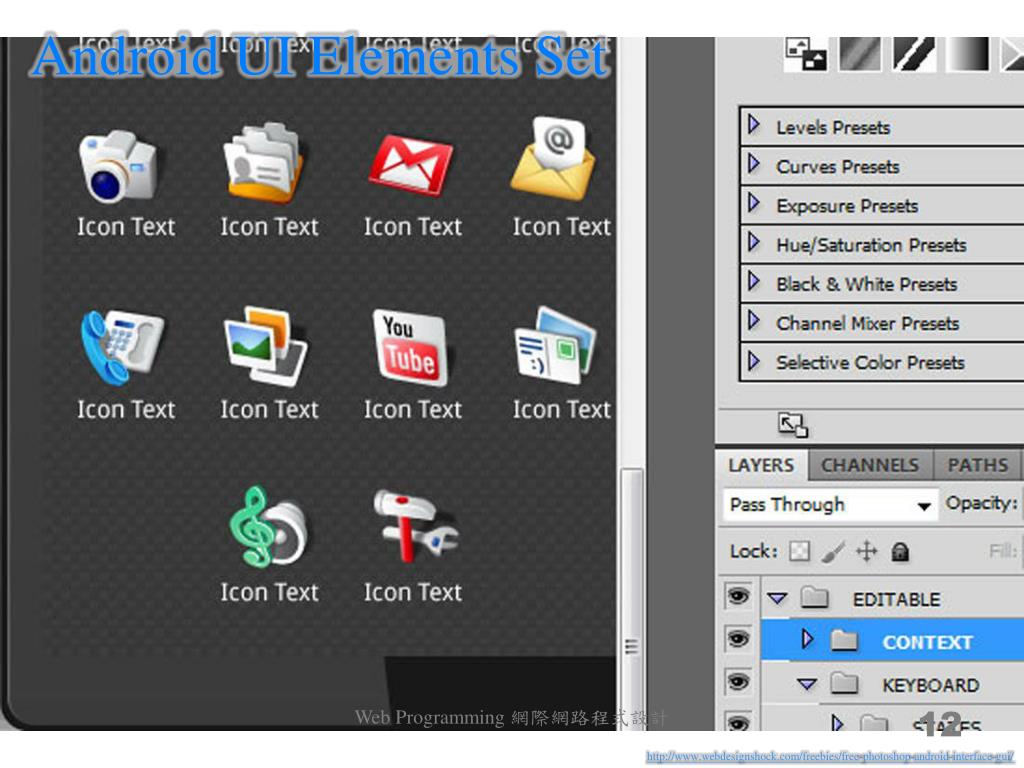Switch to the CHANNELS tab
The image size is (1024, 768).
click(x=870, y=465)
